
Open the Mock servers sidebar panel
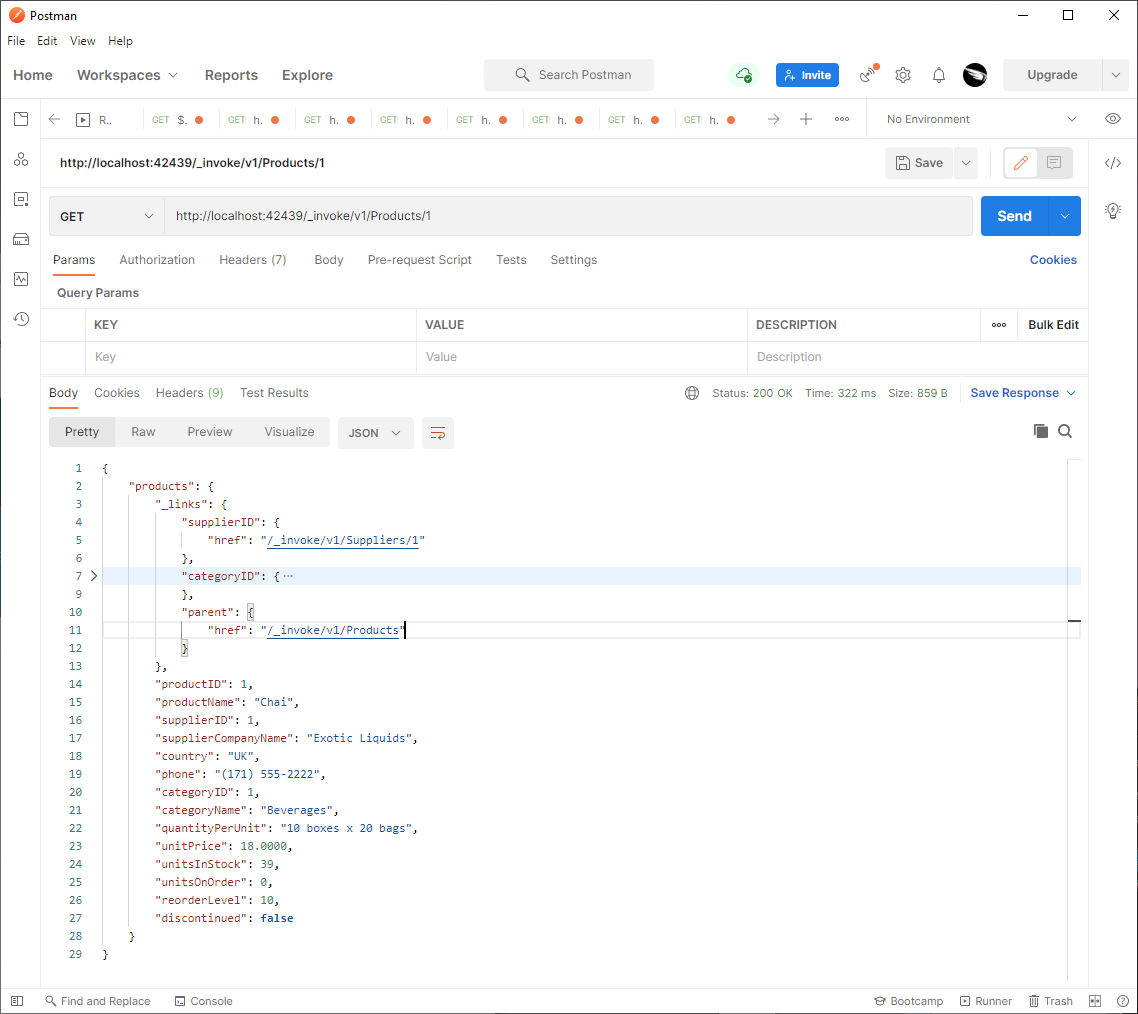tap(21, 239)
